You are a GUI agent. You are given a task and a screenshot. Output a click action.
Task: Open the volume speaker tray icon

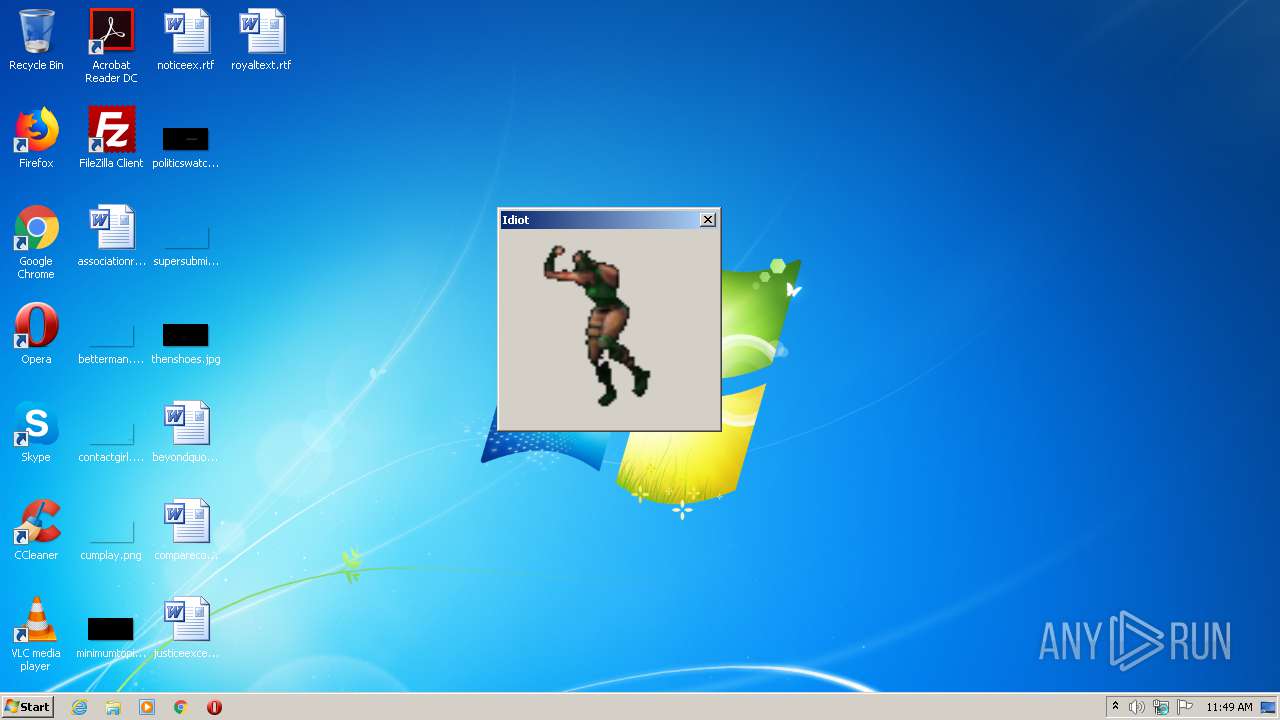(x=1137, y=707)
